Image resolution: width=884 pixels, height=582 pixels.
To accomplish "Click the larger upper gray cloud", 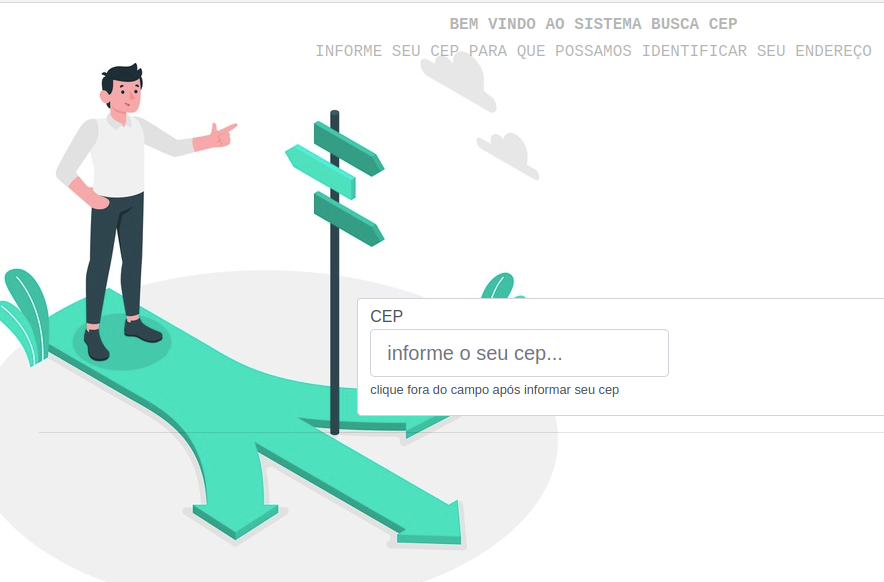I will (458, 81).
